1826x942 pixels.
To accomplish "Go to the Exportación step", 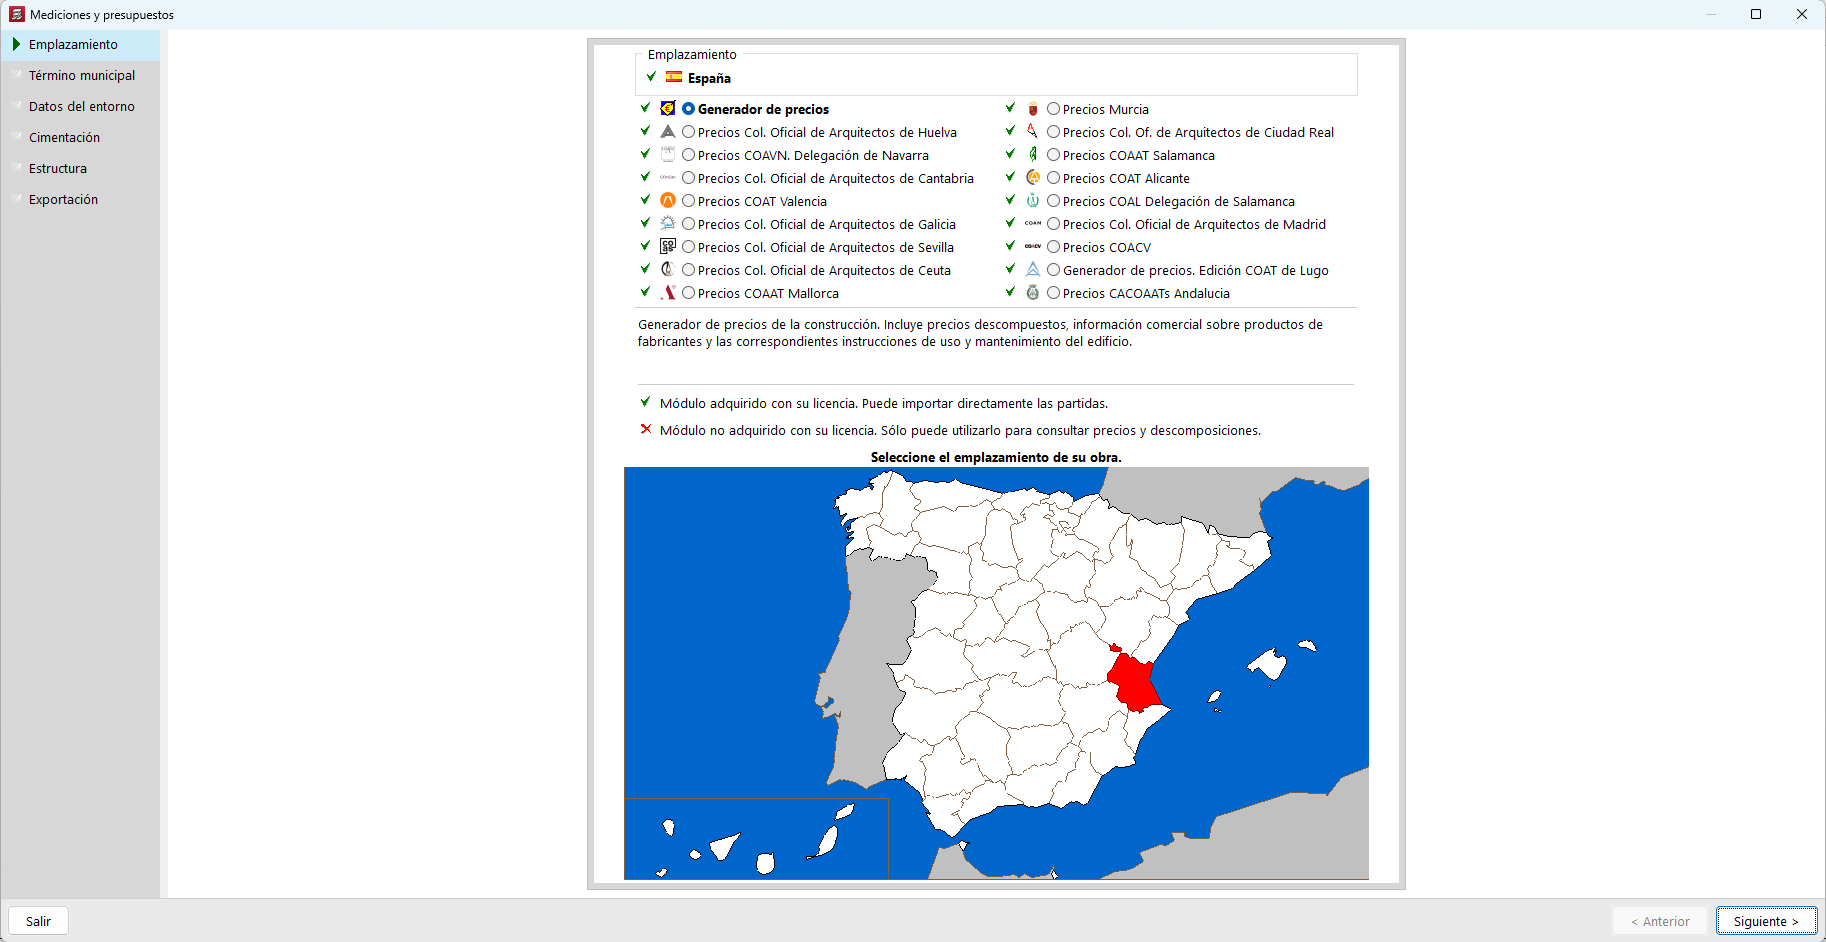I will [x=80, y=200].
